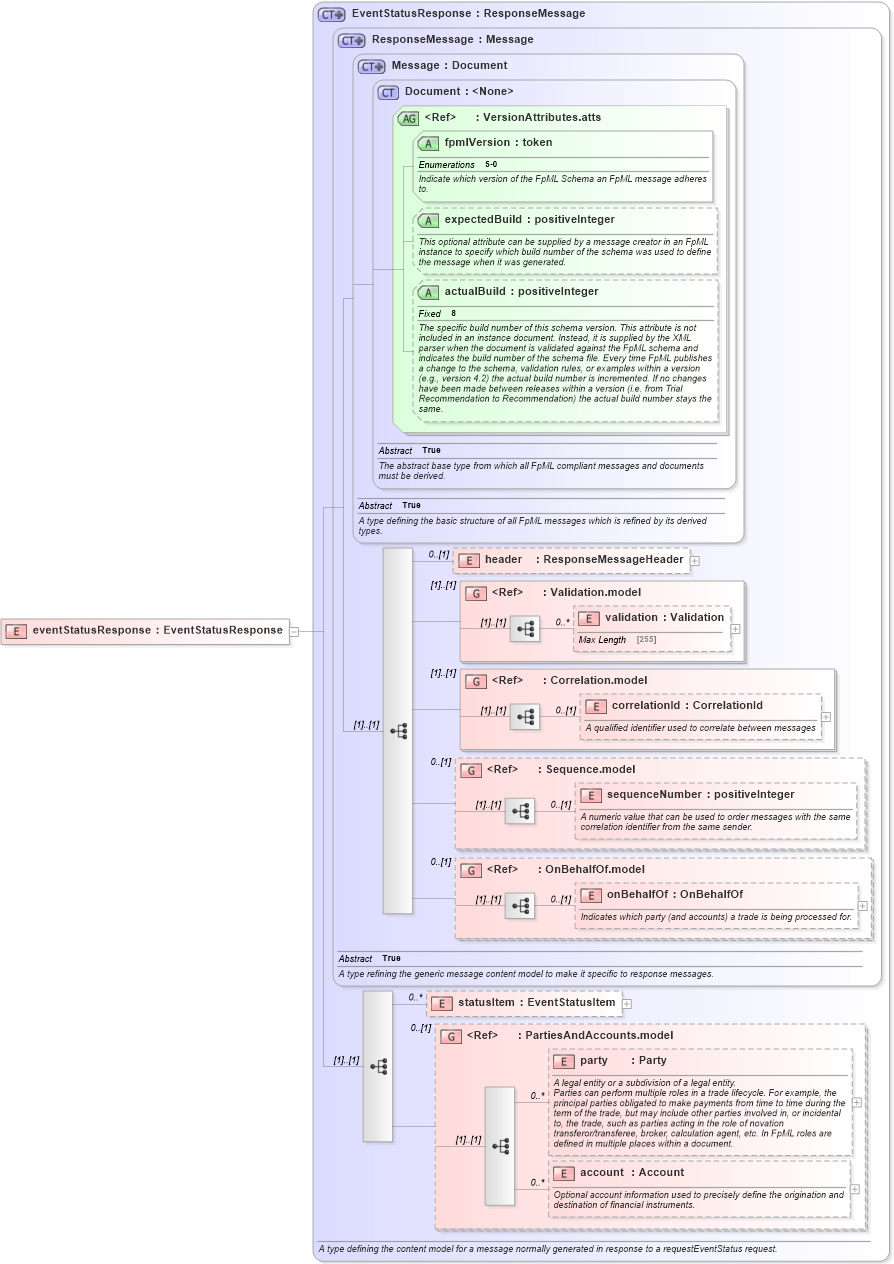This screenshot has width=894, height=1264.
Task: Expand the correlationId element plus box
Action: tap(826, 717)
